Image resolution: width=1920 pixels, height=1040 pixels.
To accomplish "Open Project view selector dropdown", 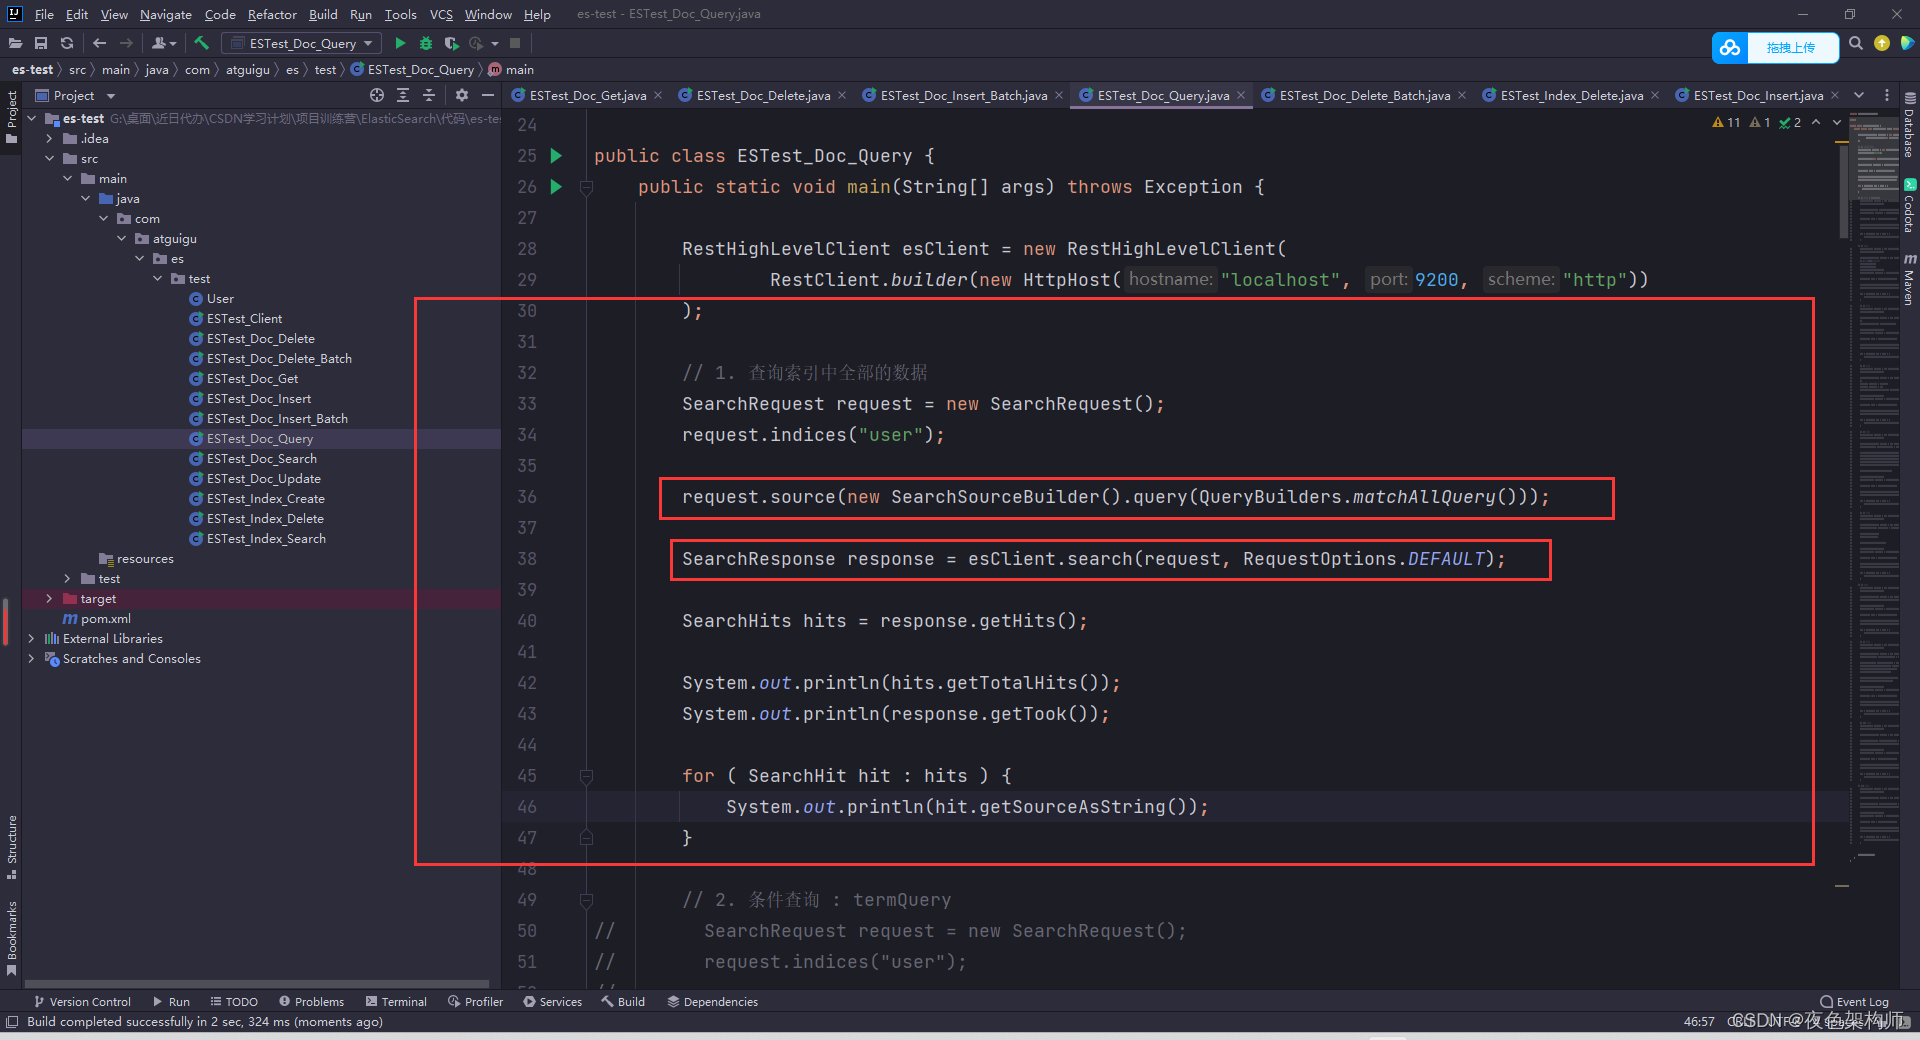I will click(75, 95).
